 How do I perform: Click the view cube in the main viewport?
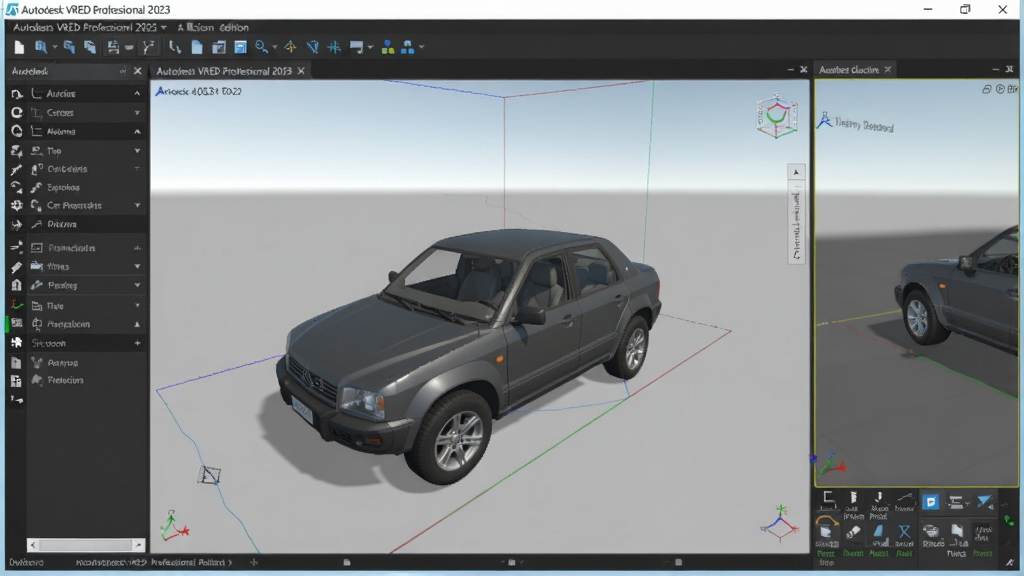[777, 116]
